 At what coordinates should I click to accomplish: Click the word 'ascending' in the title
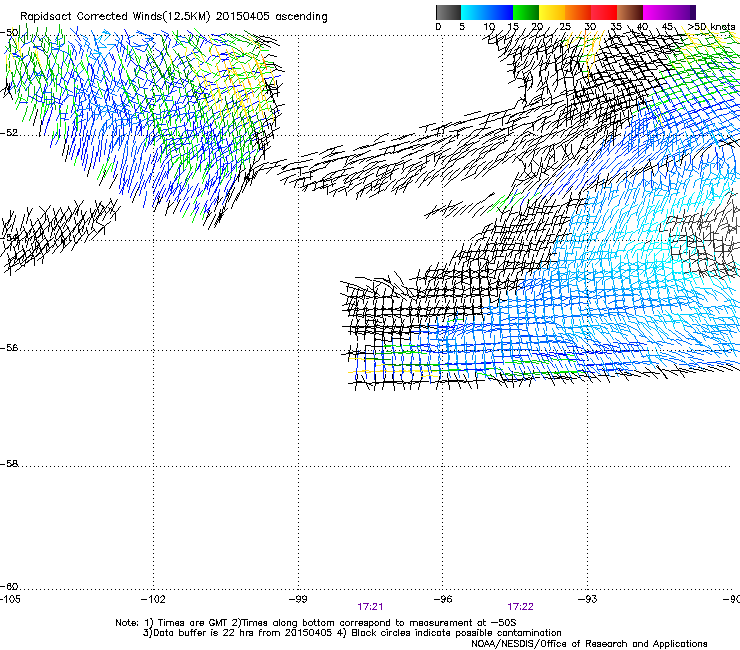302,17
